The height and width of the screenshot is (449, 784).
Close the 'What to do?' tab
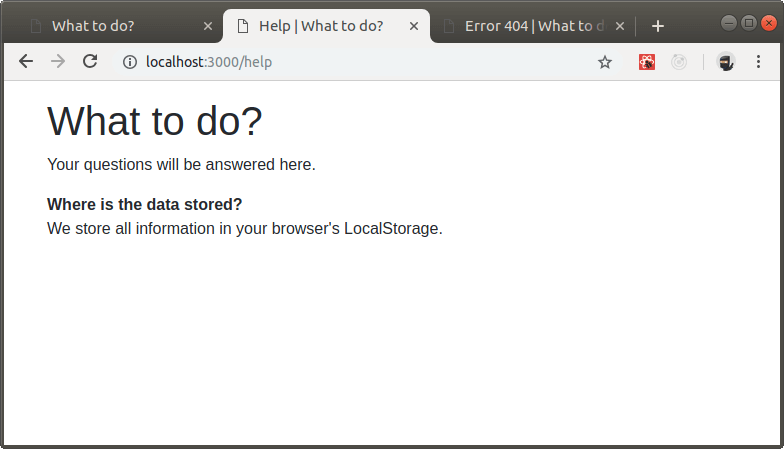pyautogui.click(x=208, y=26)
